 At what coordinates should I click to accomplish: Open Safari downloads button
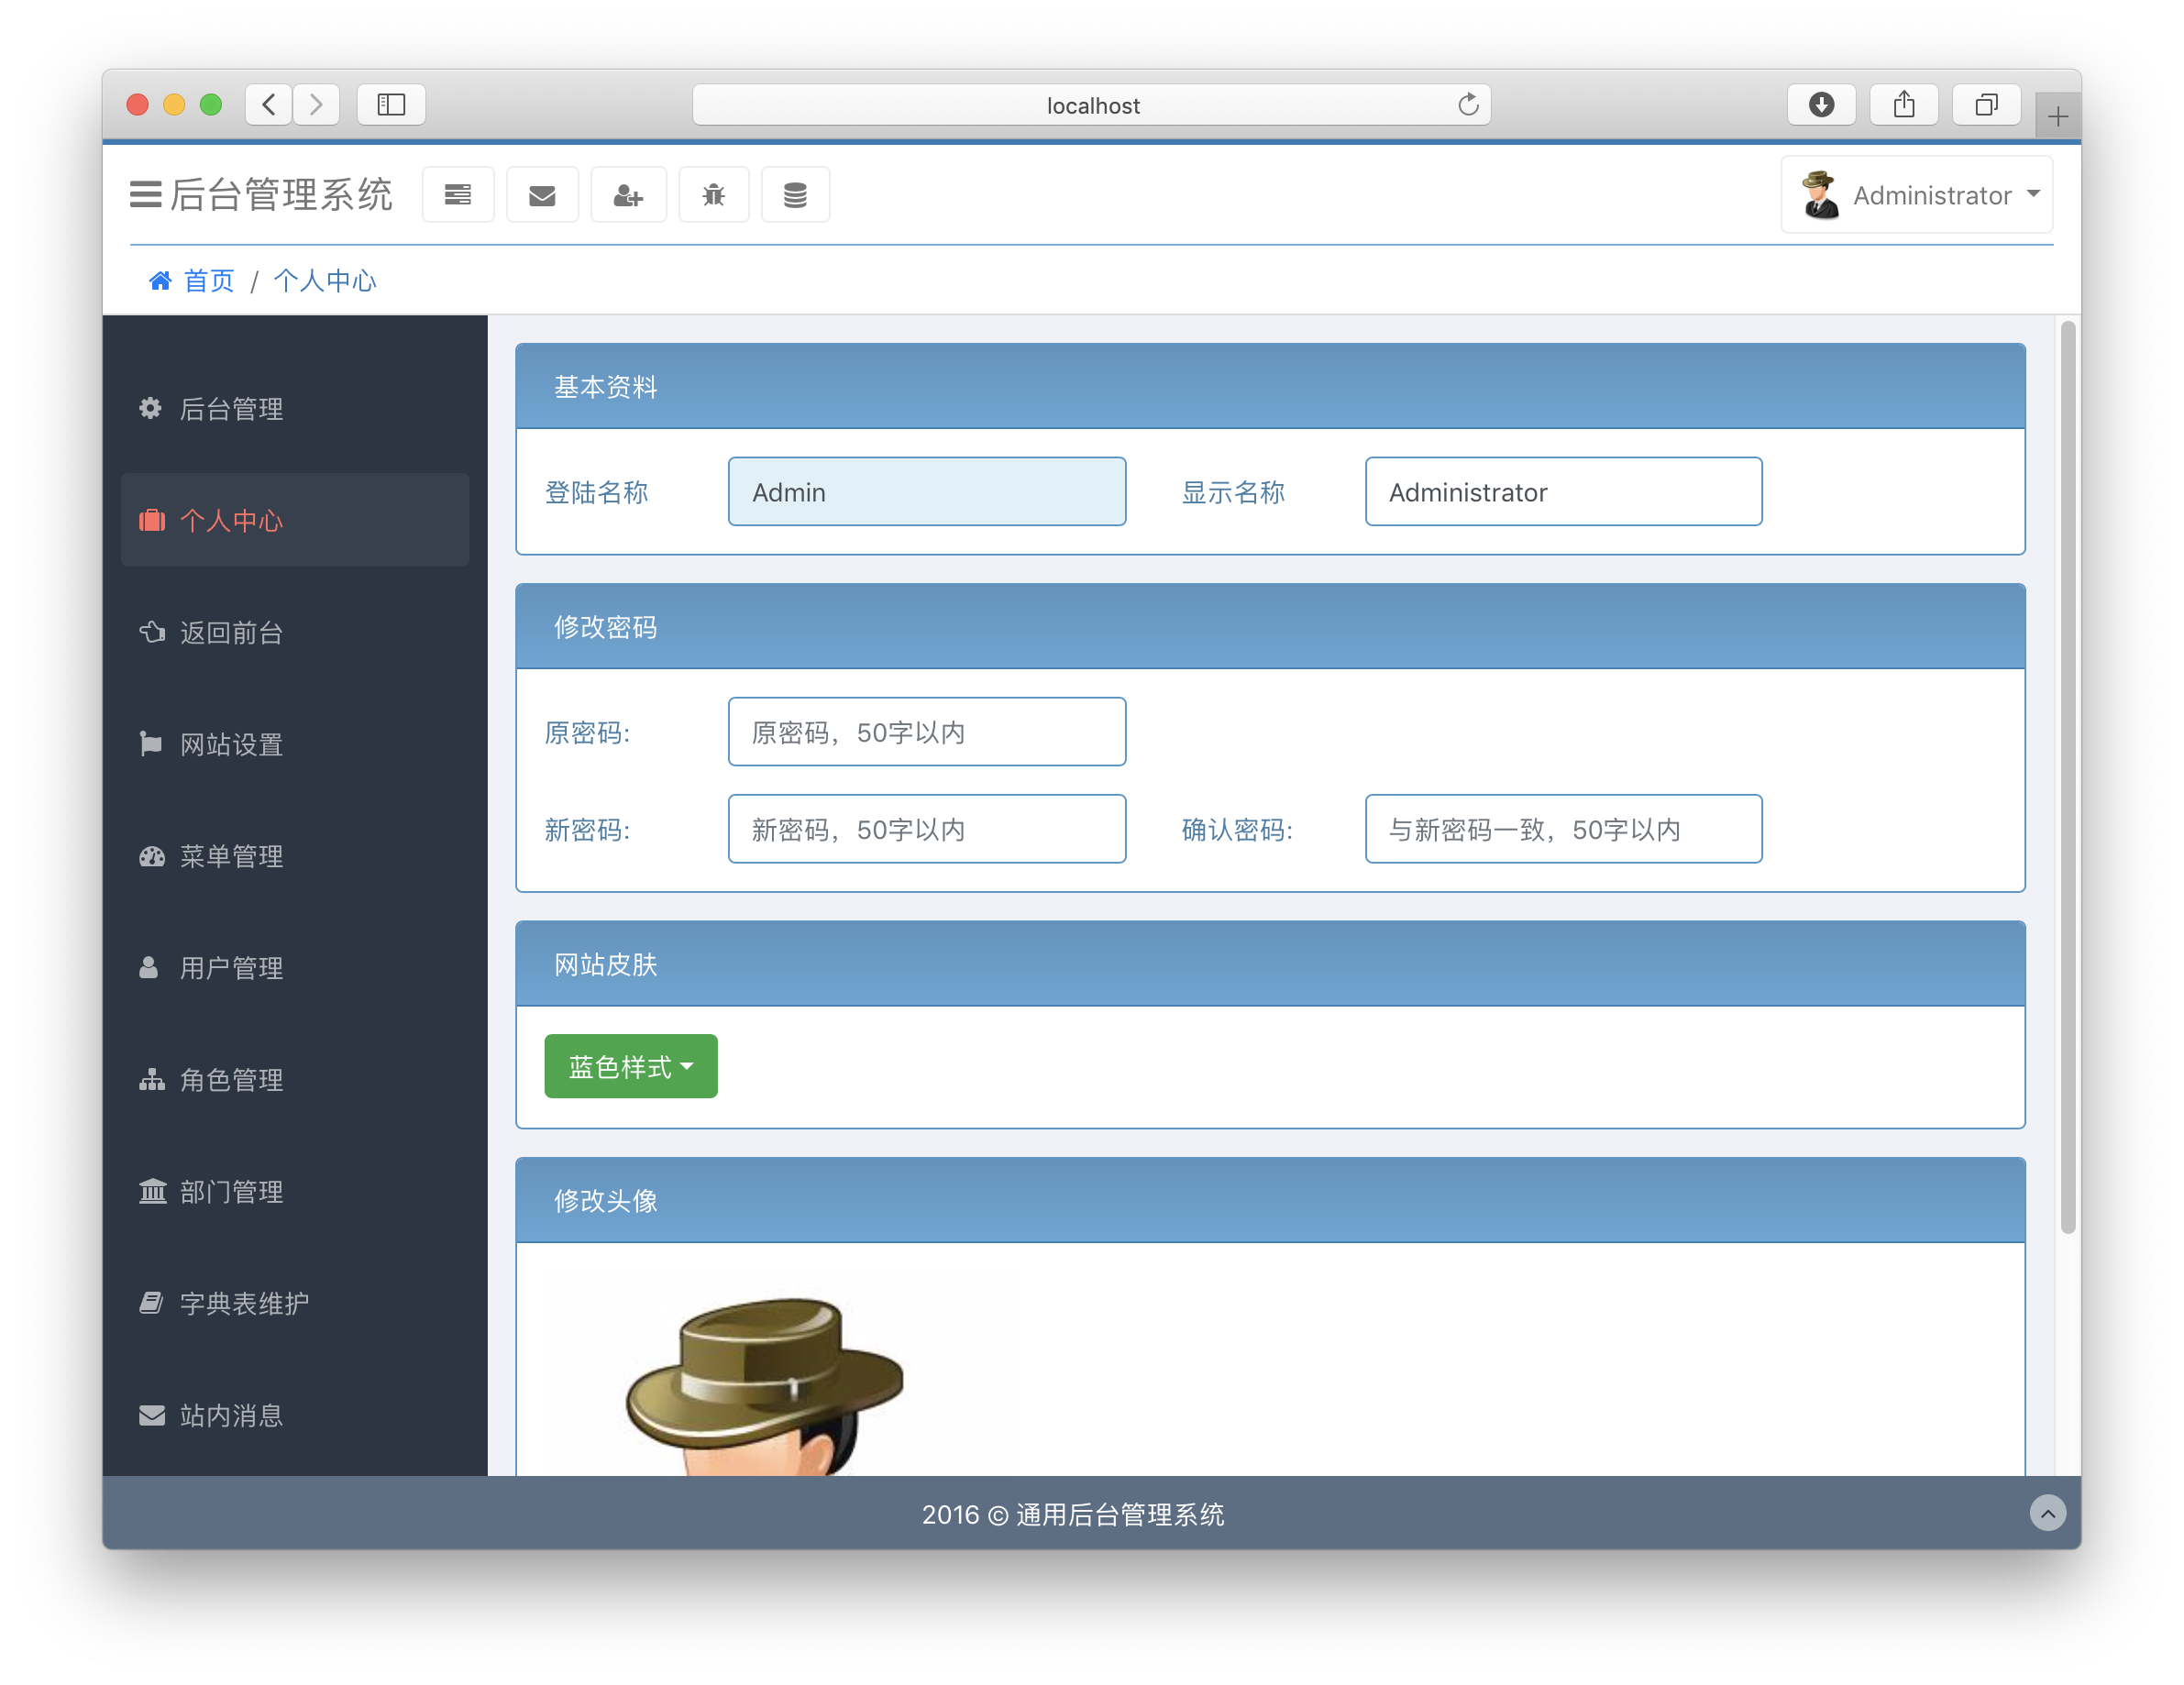(x=1821, y=104)
